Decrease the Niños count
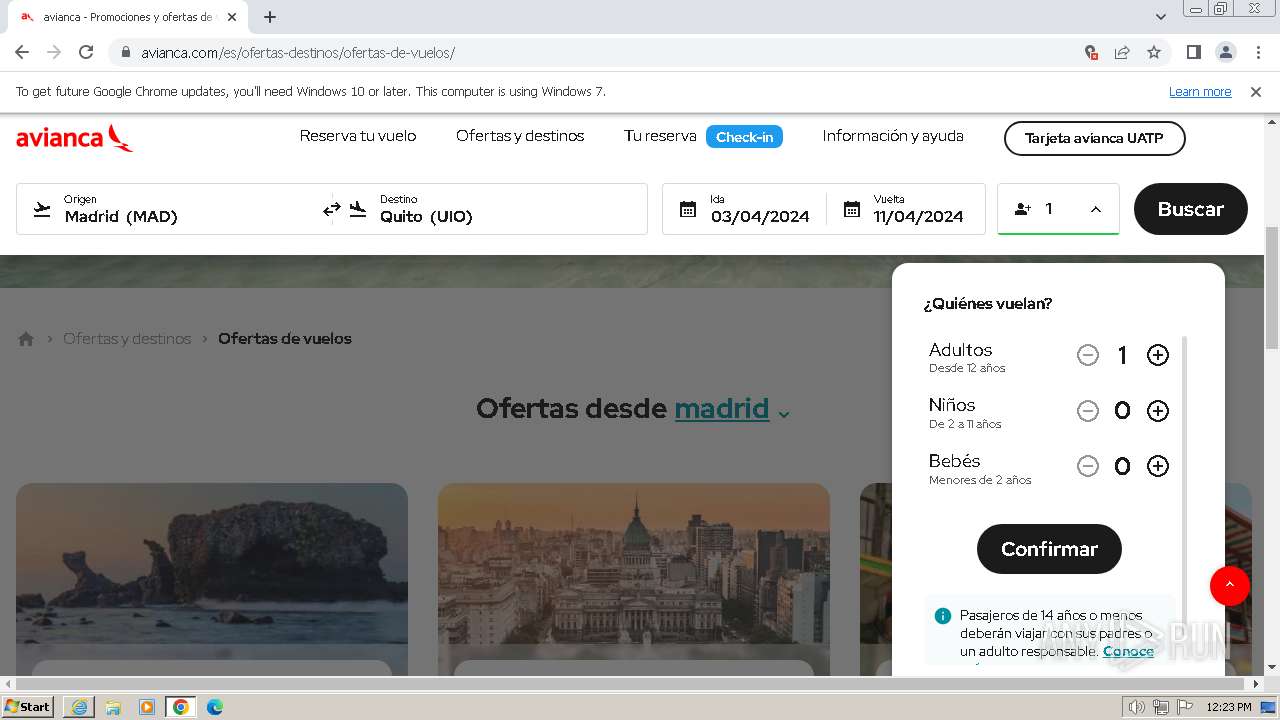1280x720 pixels. [x=1088, y=411]
